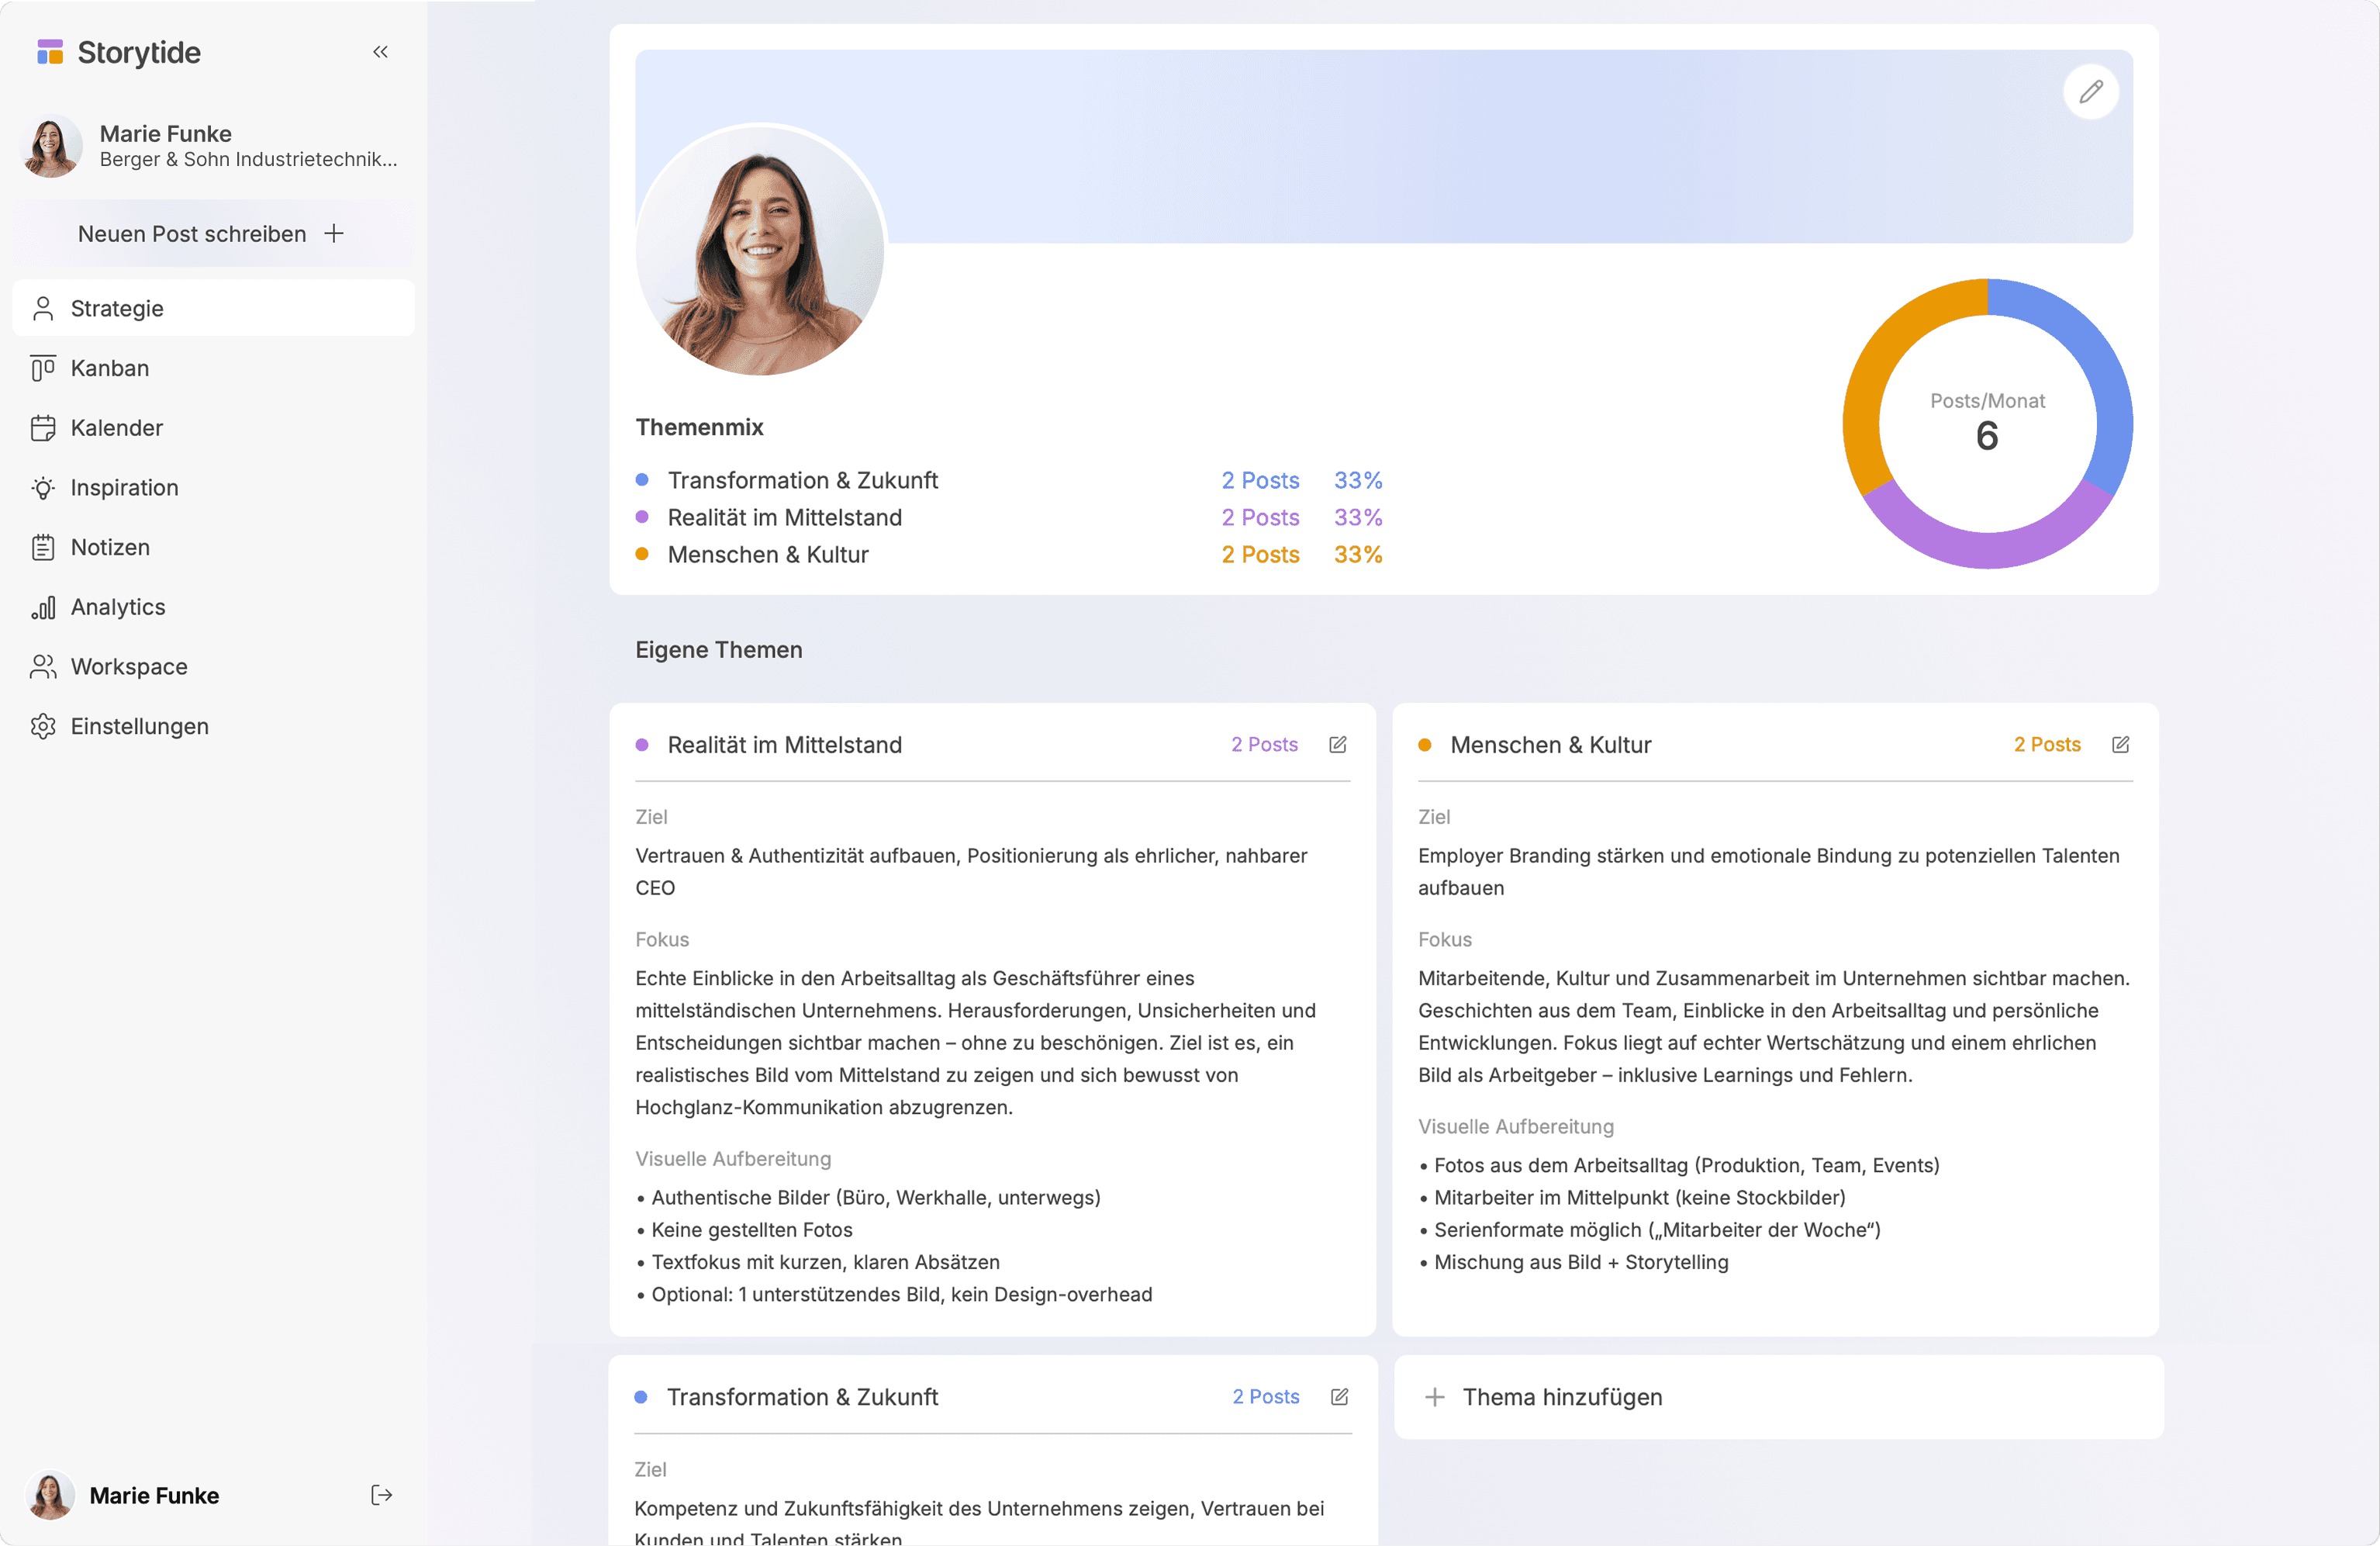Click the Storytide logo icon

pos(50,52)
